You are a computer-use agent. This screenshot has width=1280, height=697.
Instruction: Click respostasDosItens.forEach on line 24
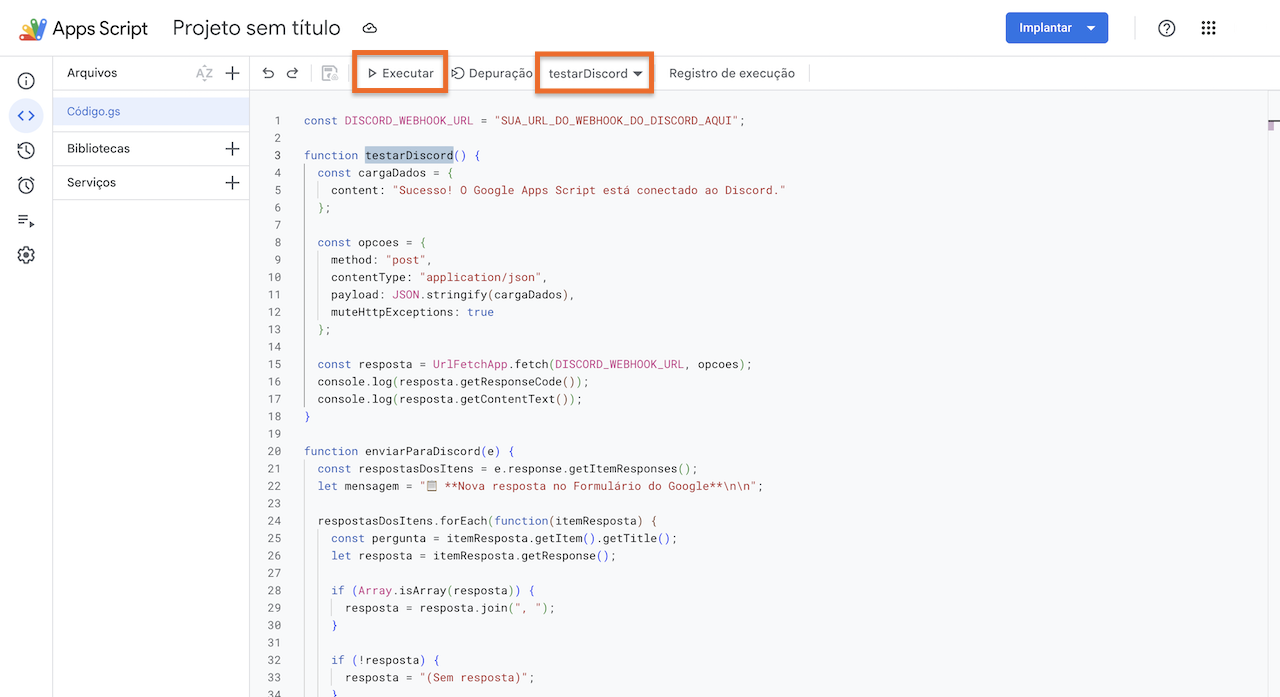[487, 521]
